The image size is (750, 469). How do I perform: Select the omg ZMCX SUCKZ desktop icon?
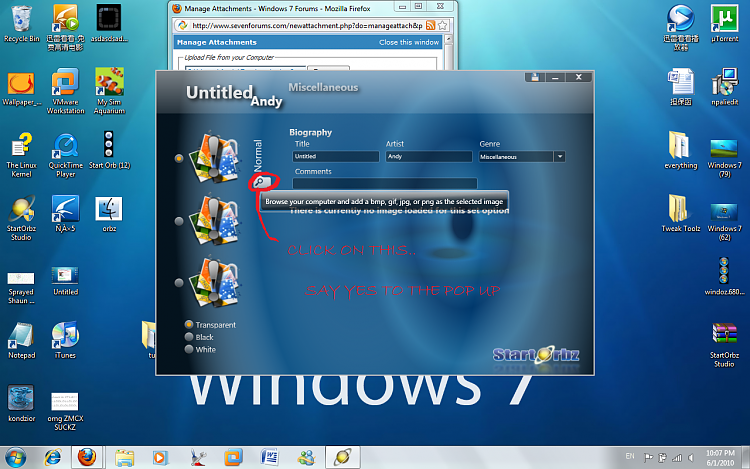click(66, 411)
